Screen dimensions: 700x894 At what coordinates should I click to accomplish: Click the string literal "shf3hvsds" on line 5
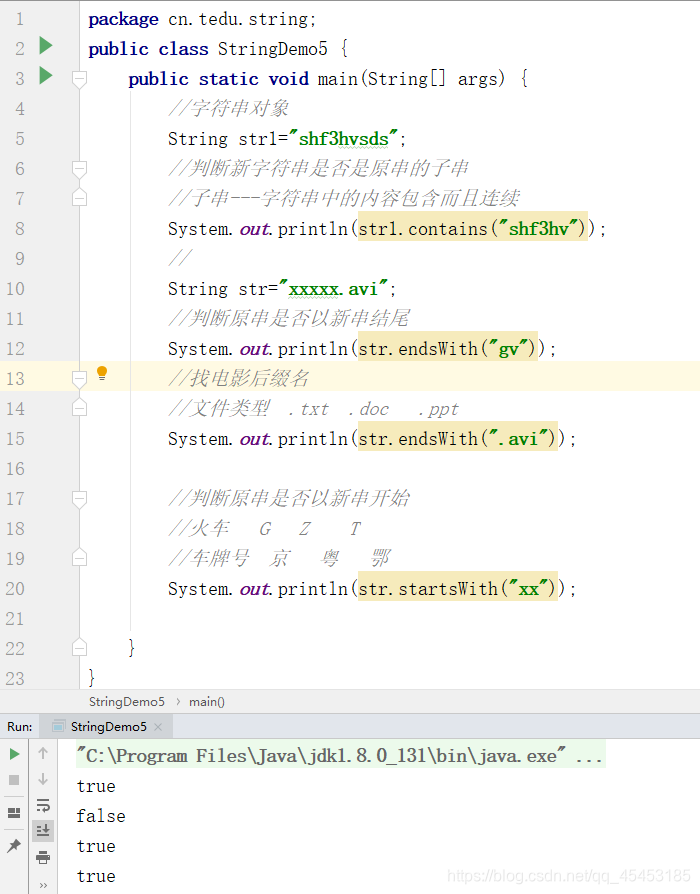(344, 139)
